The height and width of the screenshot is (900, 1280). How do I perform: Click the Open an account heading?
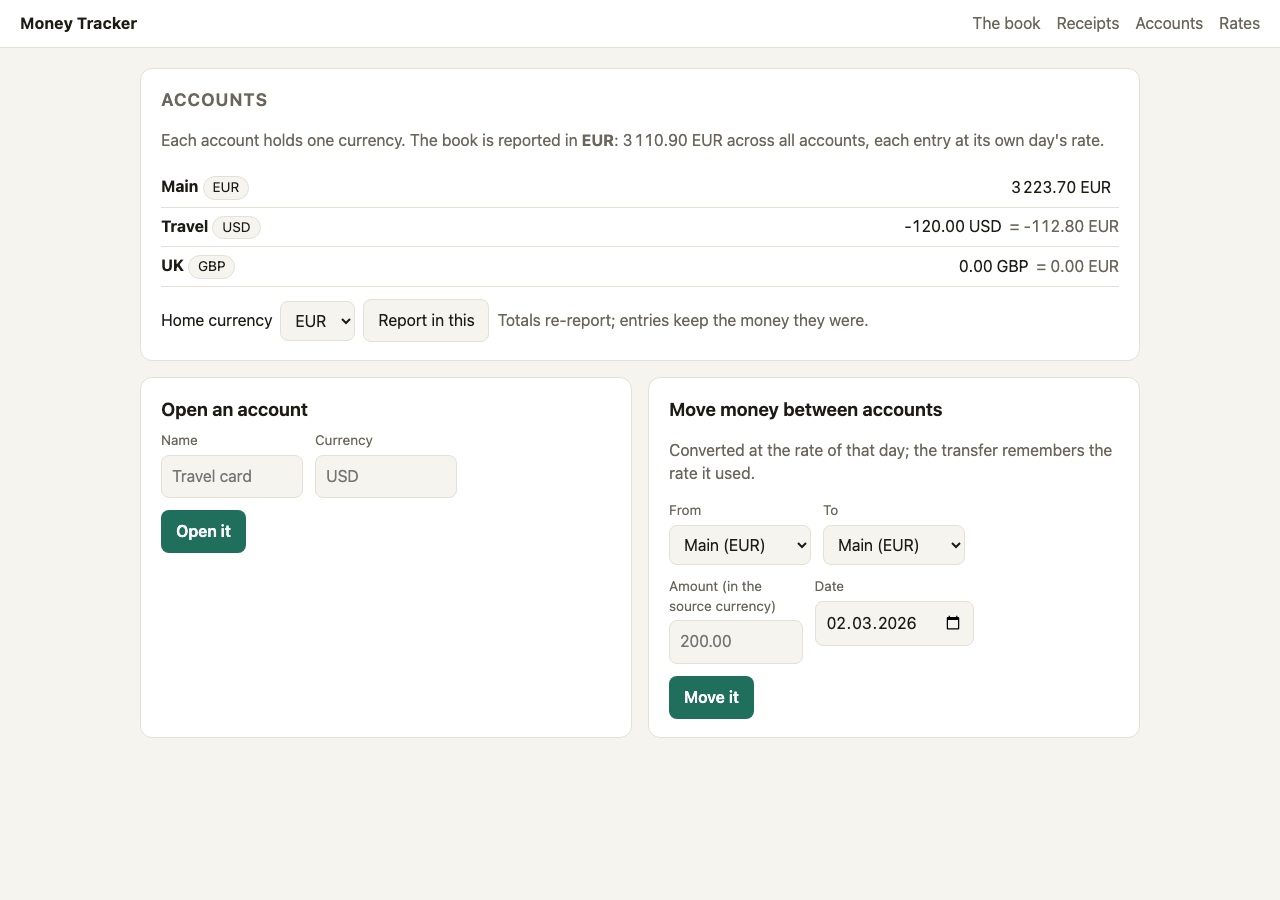click(x=234, y=410)
